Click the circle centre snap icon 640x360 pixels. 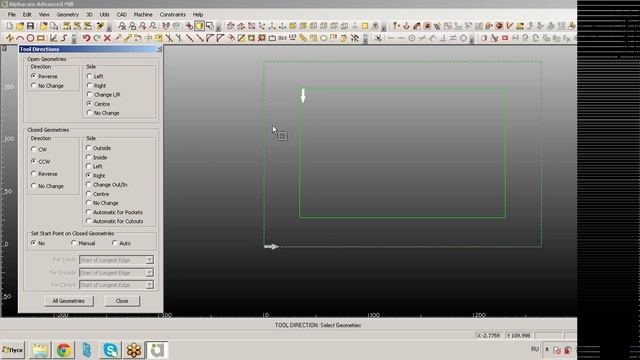click(412, 38)
